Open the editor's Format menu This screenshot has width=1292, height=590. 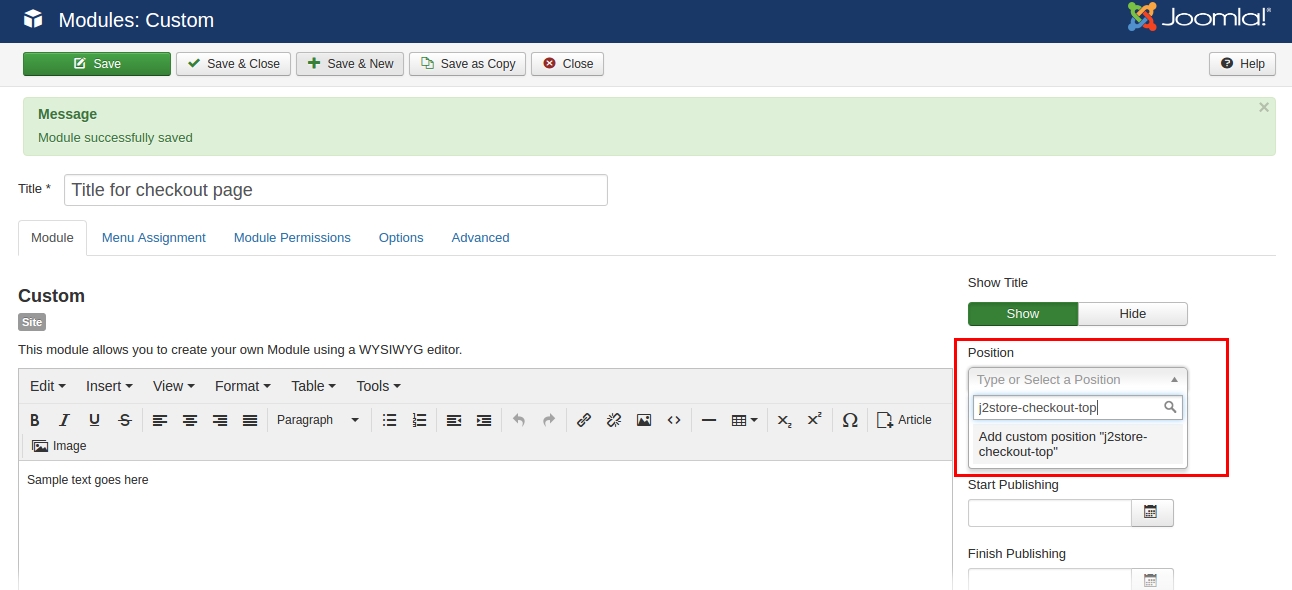tap(243, 386)
